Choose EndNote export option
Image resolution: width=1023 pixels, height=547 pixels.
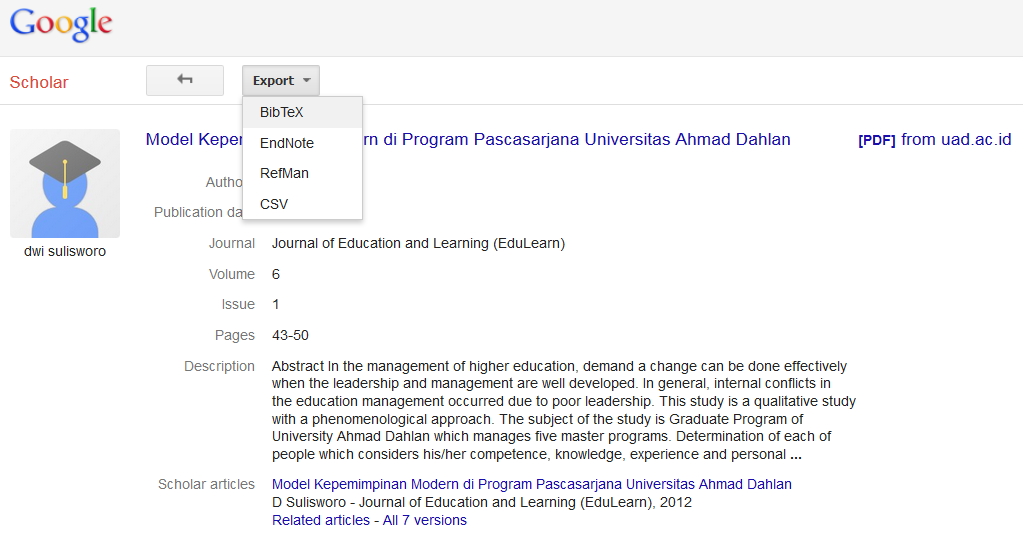(x=286, y=143)
